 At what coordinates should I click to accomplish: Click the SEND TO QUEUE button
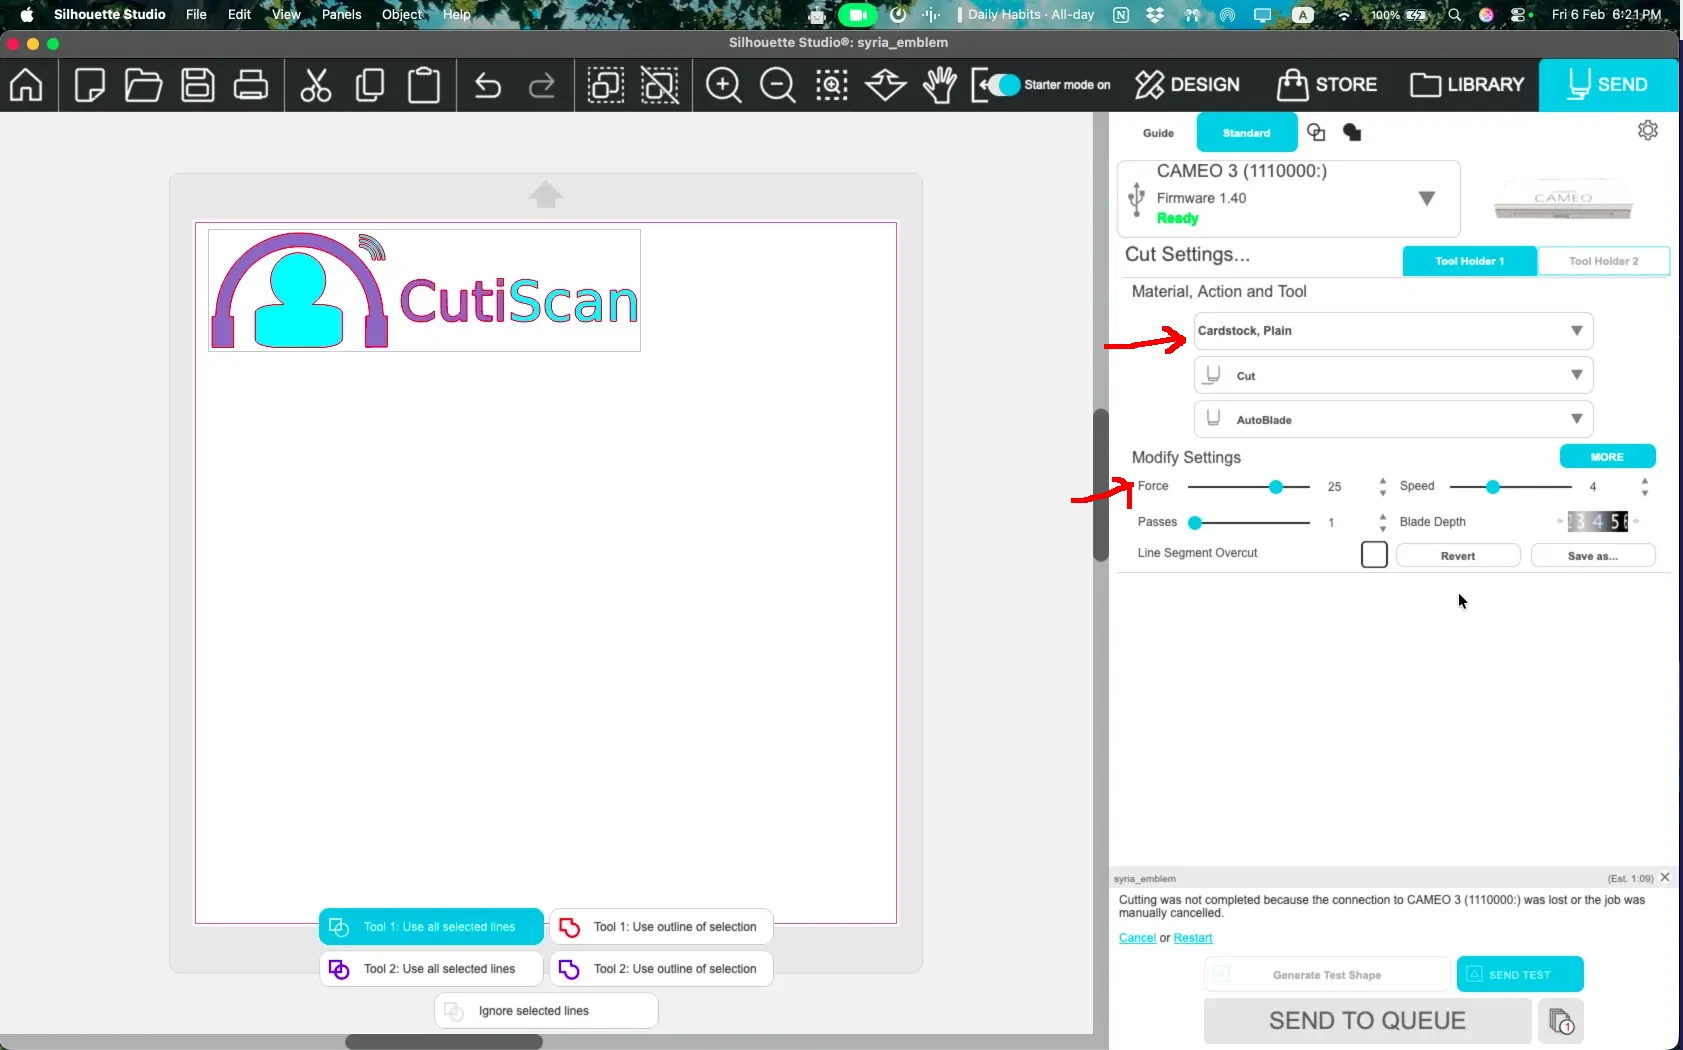click(x=1367, y=1021)
